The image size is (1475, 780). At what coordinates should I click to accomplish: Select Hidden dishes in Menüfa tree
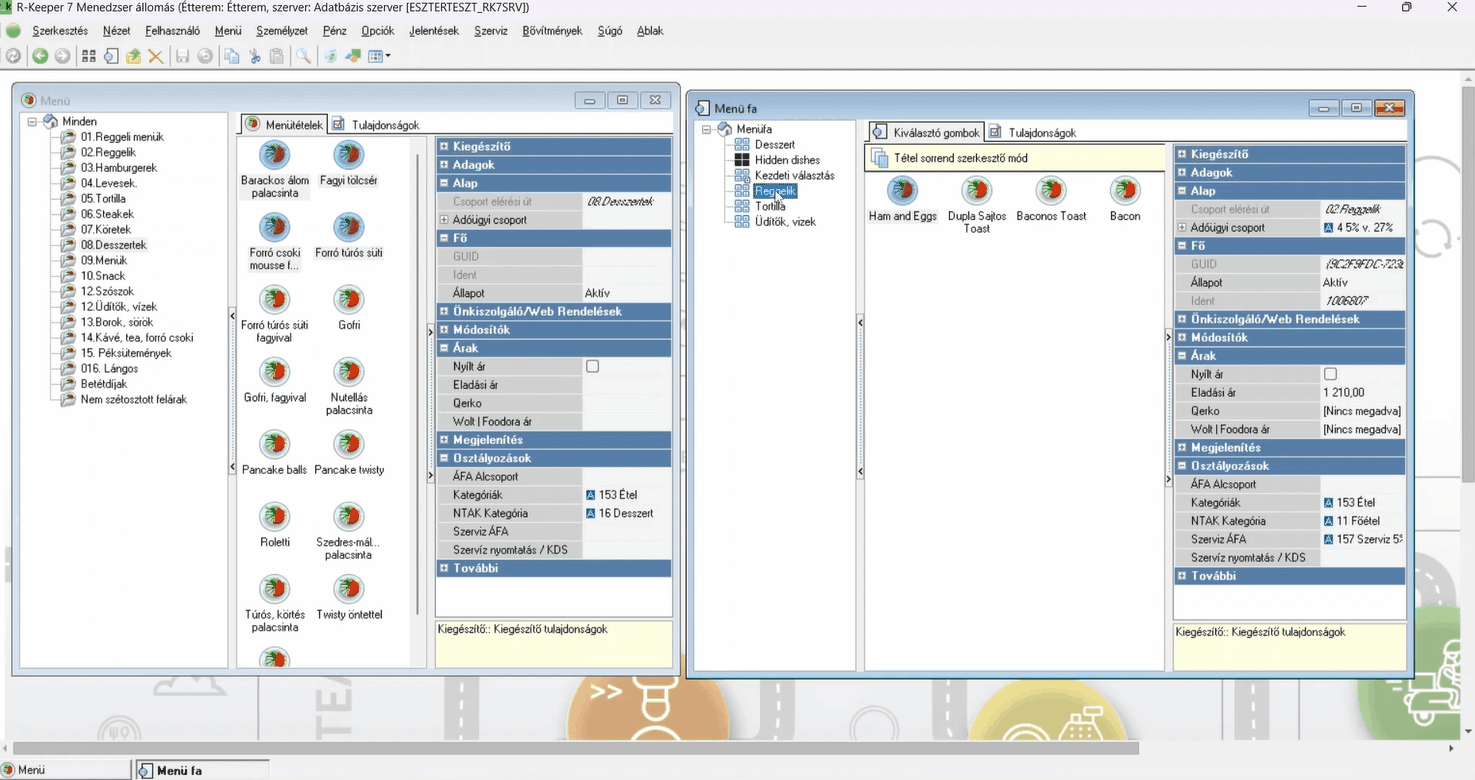pos(787,160)
